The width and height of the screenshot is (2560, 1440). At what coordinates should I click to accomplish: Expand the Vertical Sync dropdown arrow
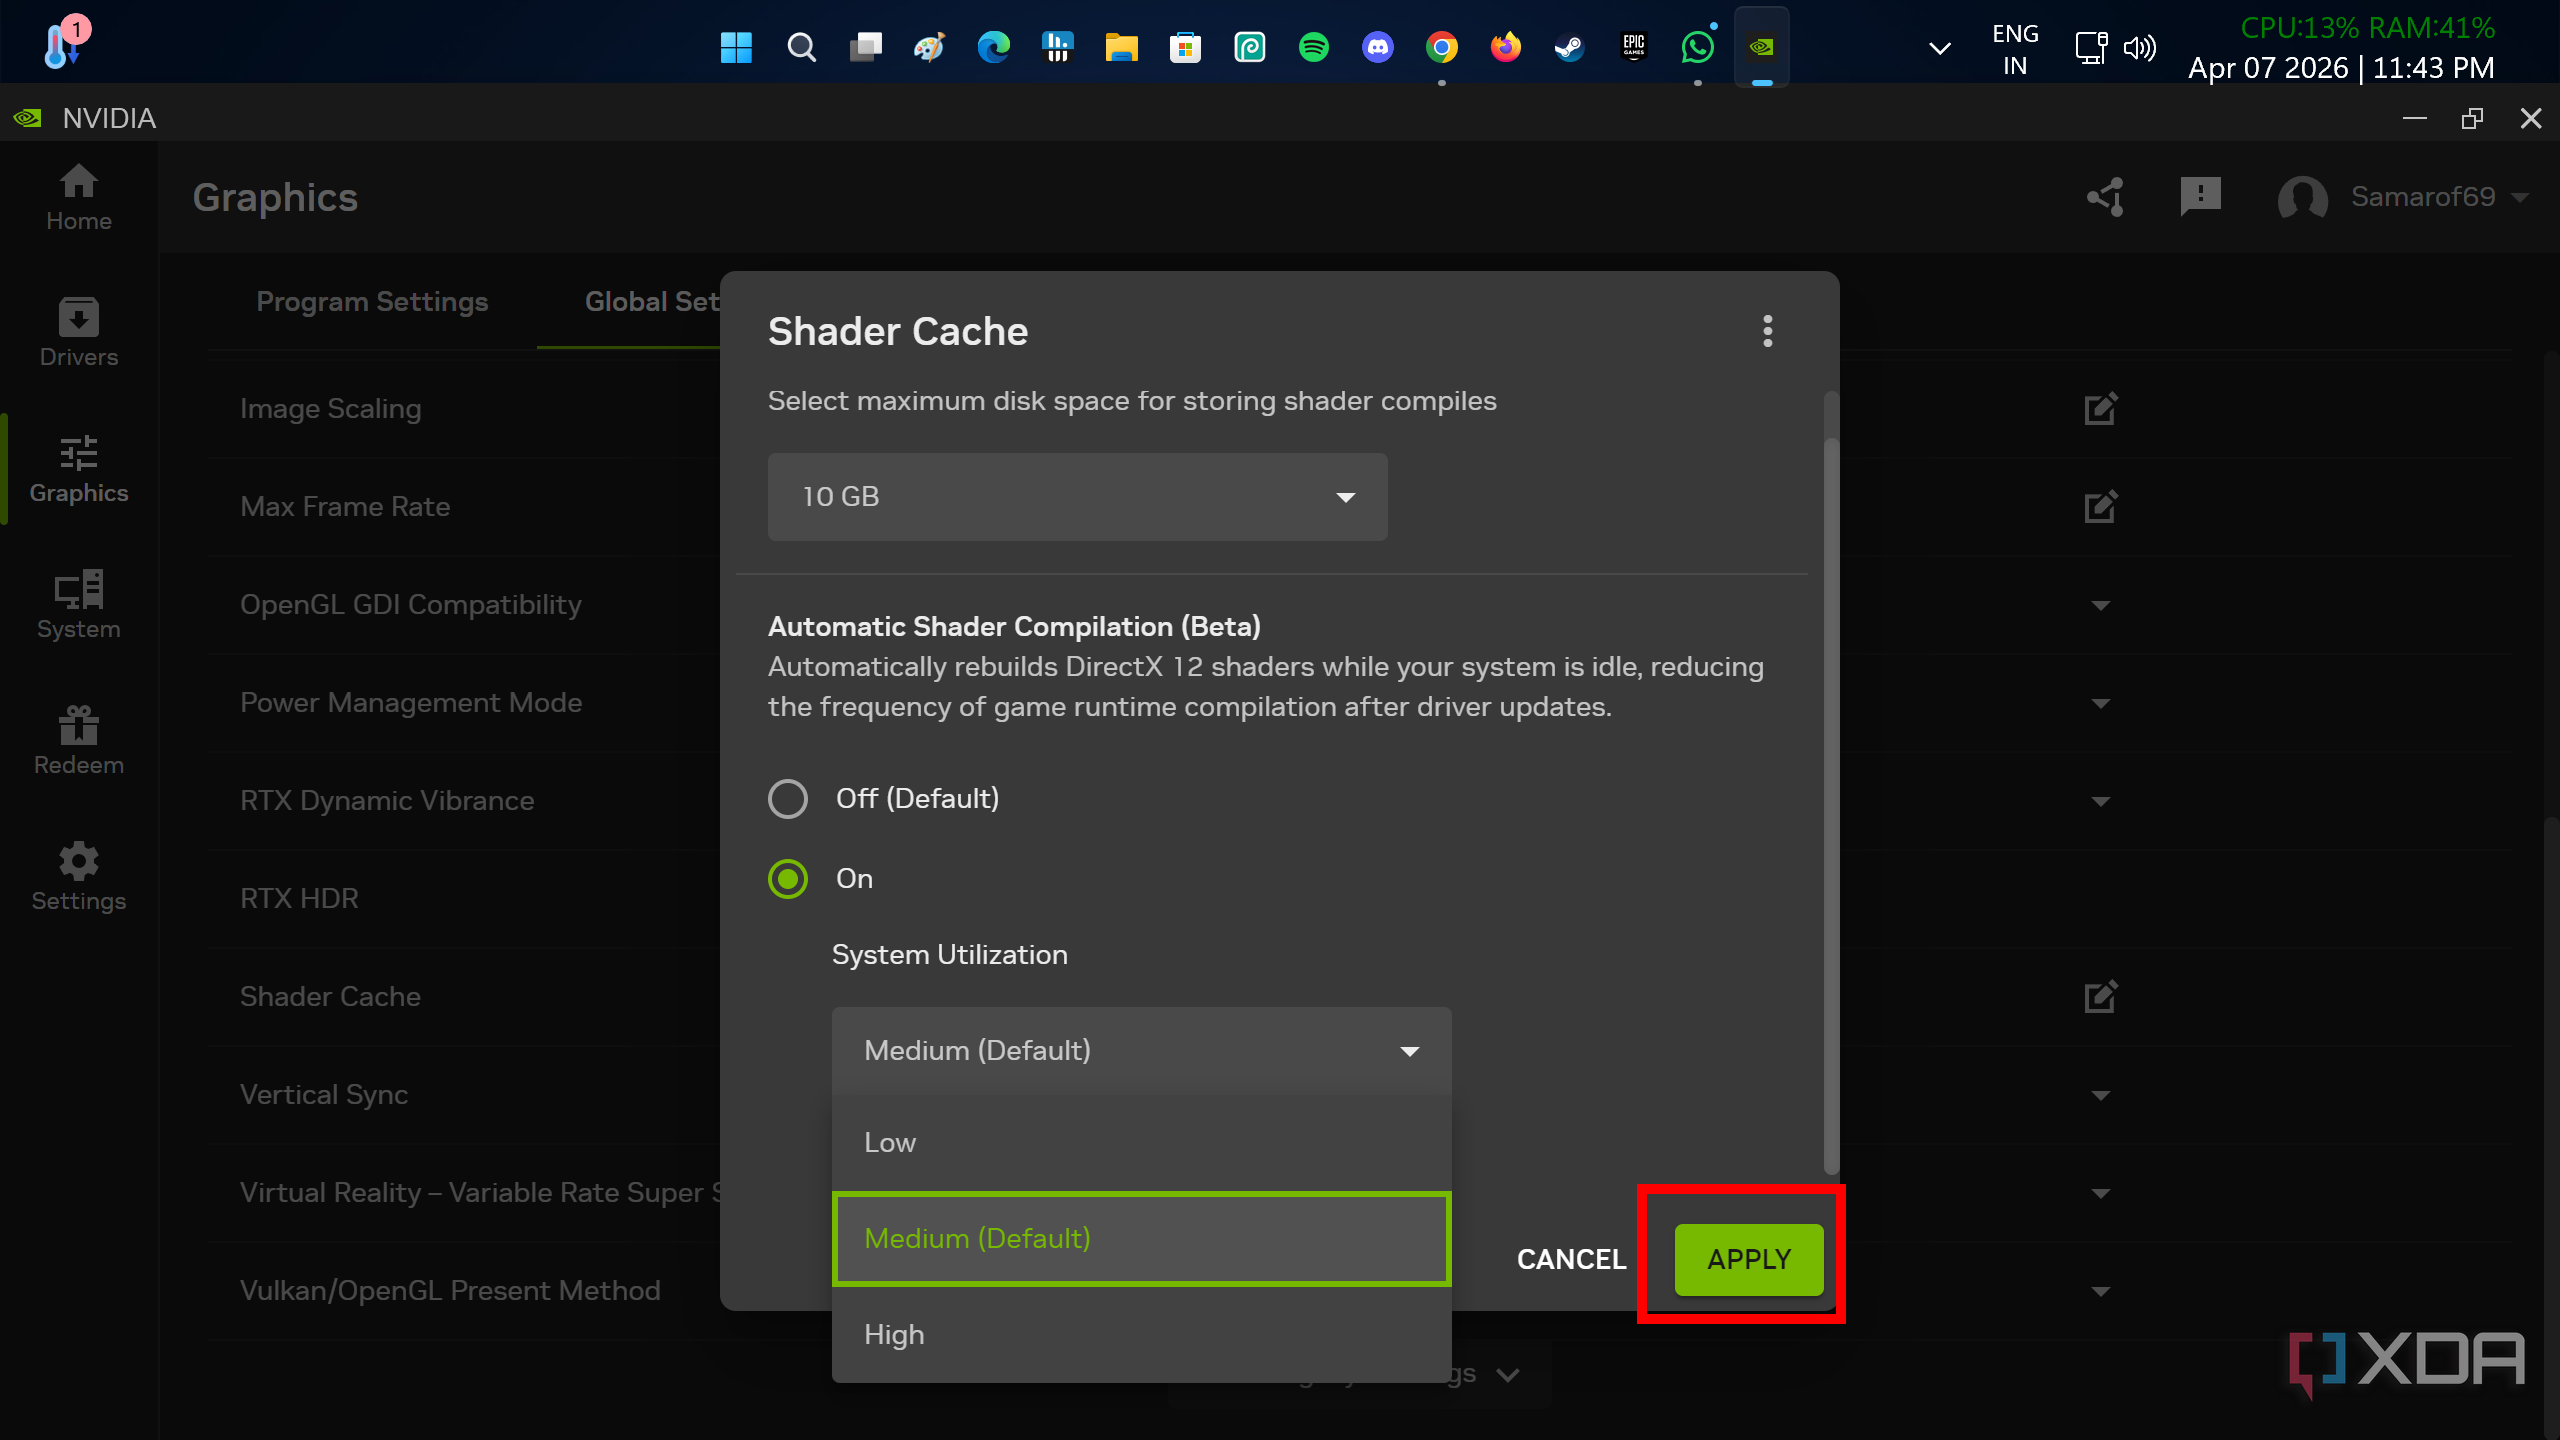coord(2101,1095)
